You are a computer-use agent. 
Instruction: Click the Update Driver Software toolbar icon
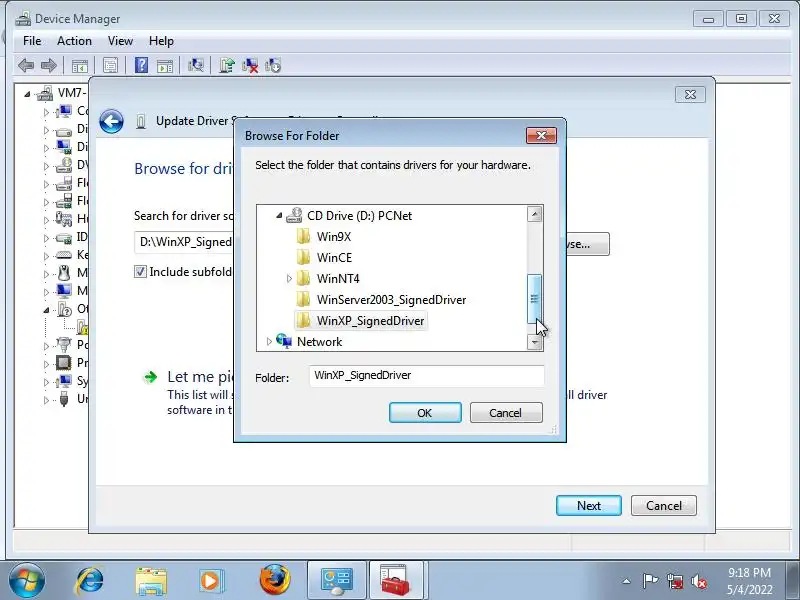coord(227,65)
